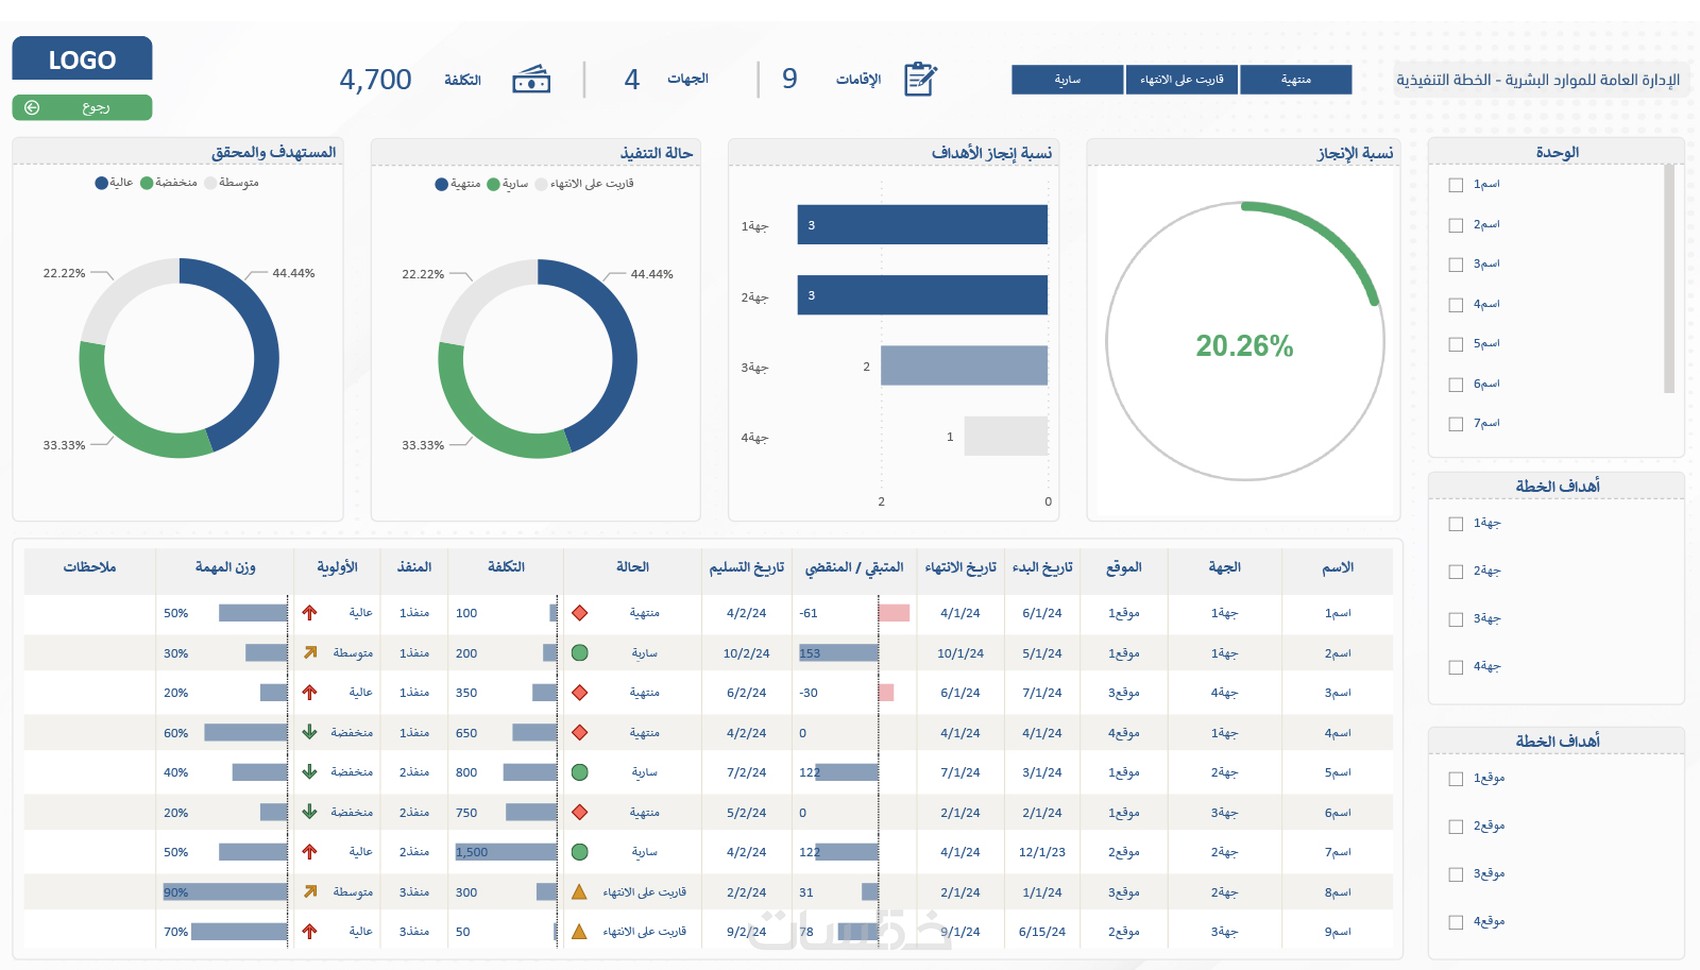Choose the قاربت على الانتهاء filter
The width and height of the screenshot is (1700, 970).
[1182, 80]
